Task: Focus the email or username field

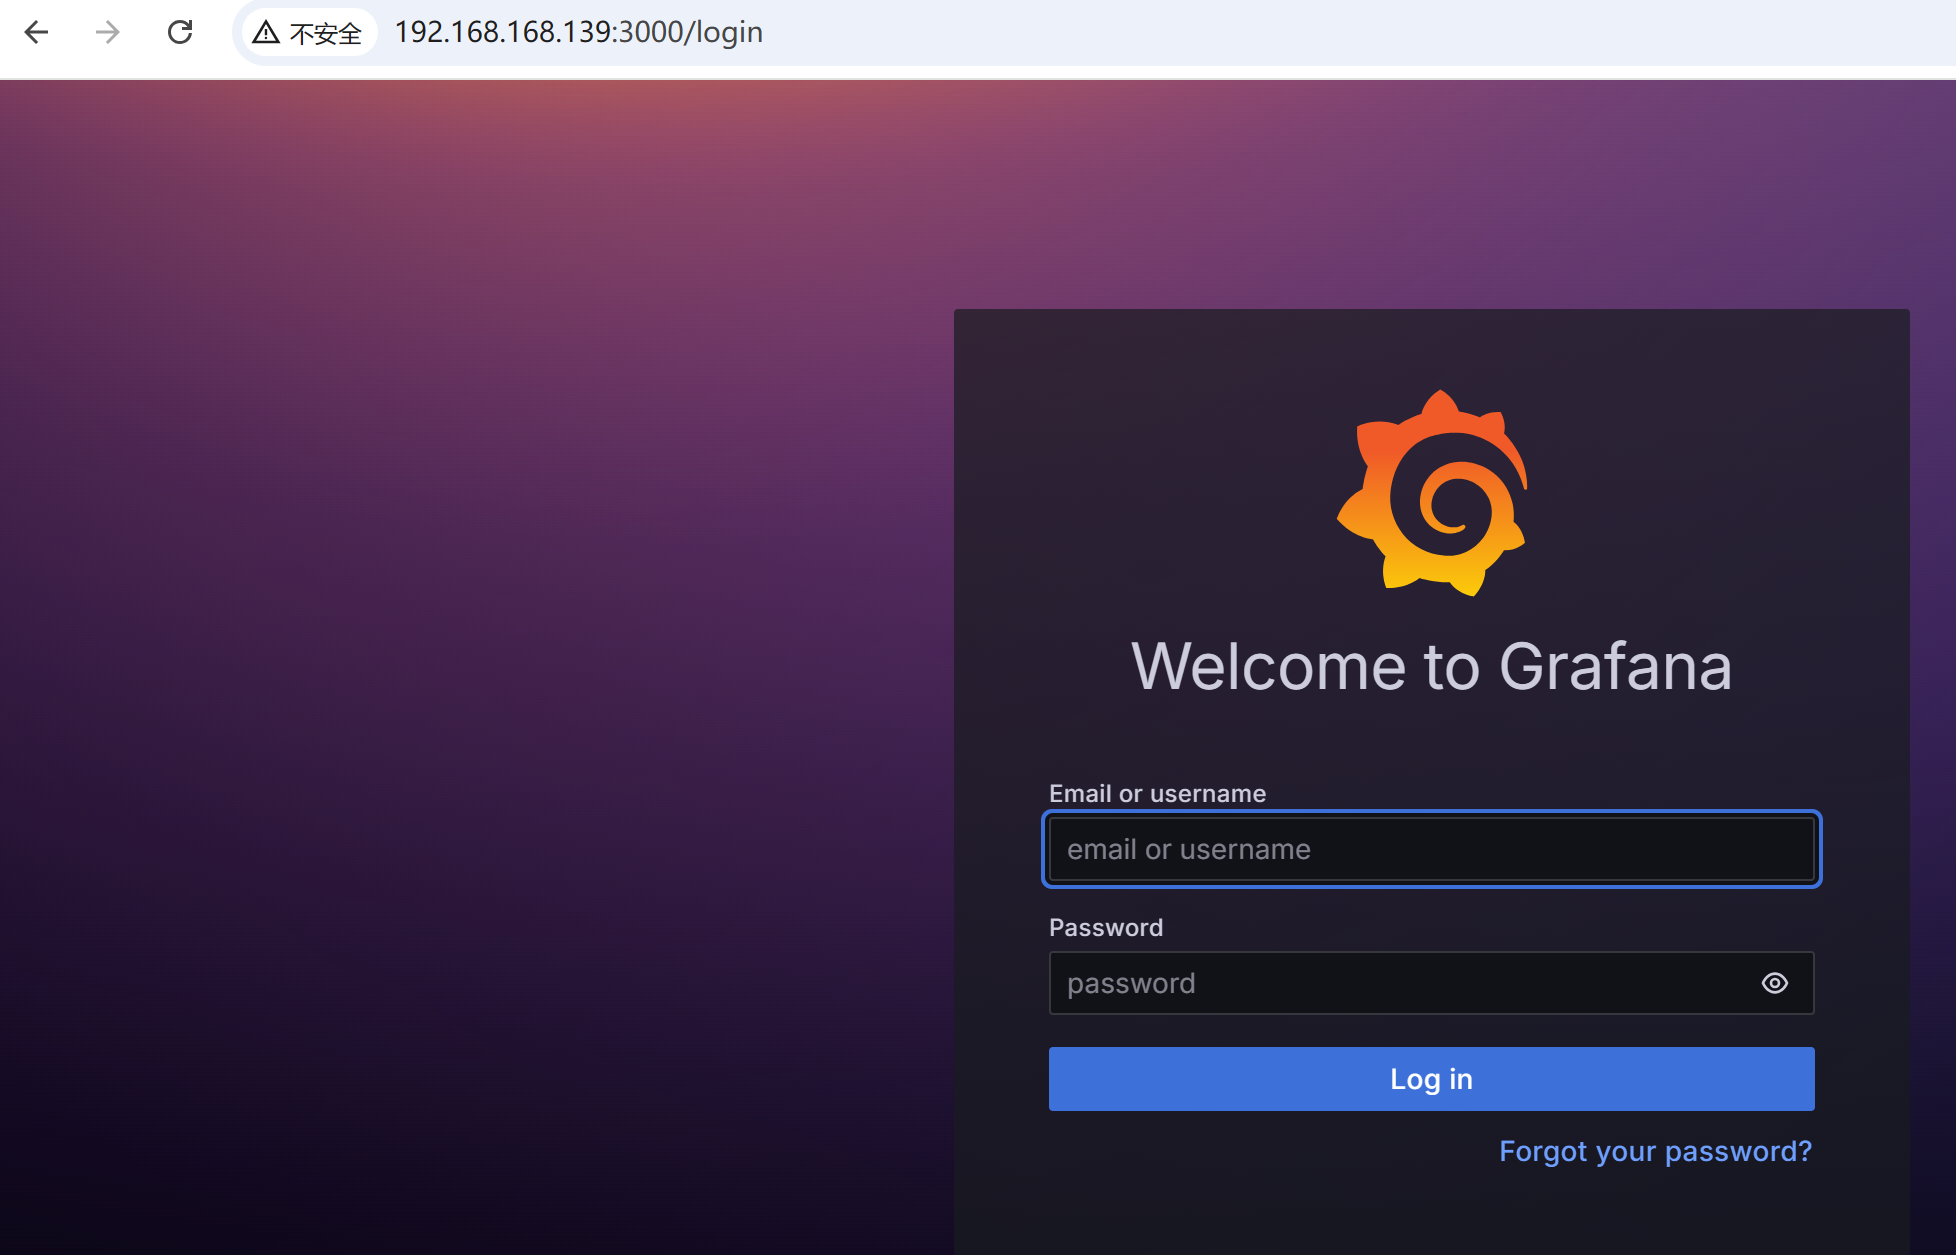Action: (1430, 849)
